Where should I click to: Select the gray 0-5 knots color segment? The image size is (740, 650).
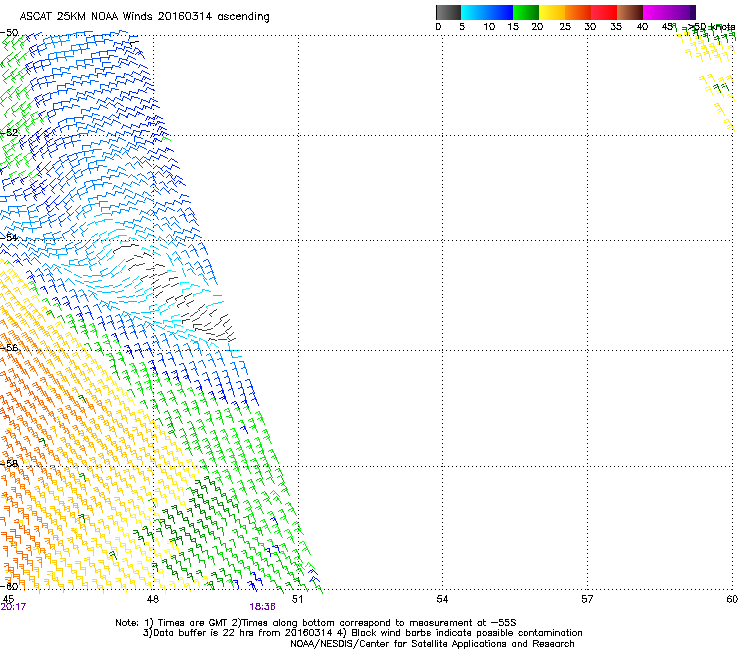[448, 12]
